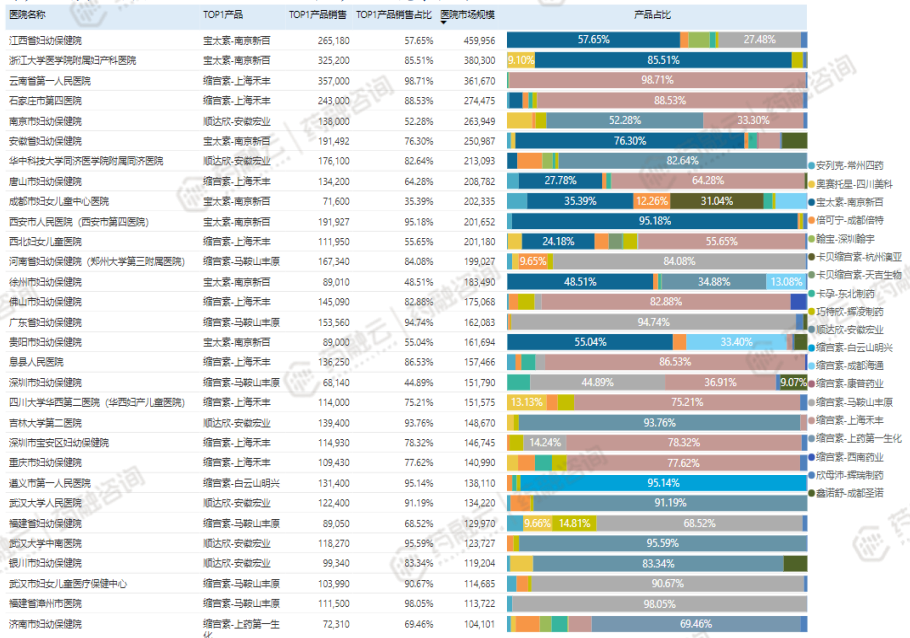Click the 江西省妇幼保健院 hospital name cell
Screen dimensions: 910x638
[45, 40]
